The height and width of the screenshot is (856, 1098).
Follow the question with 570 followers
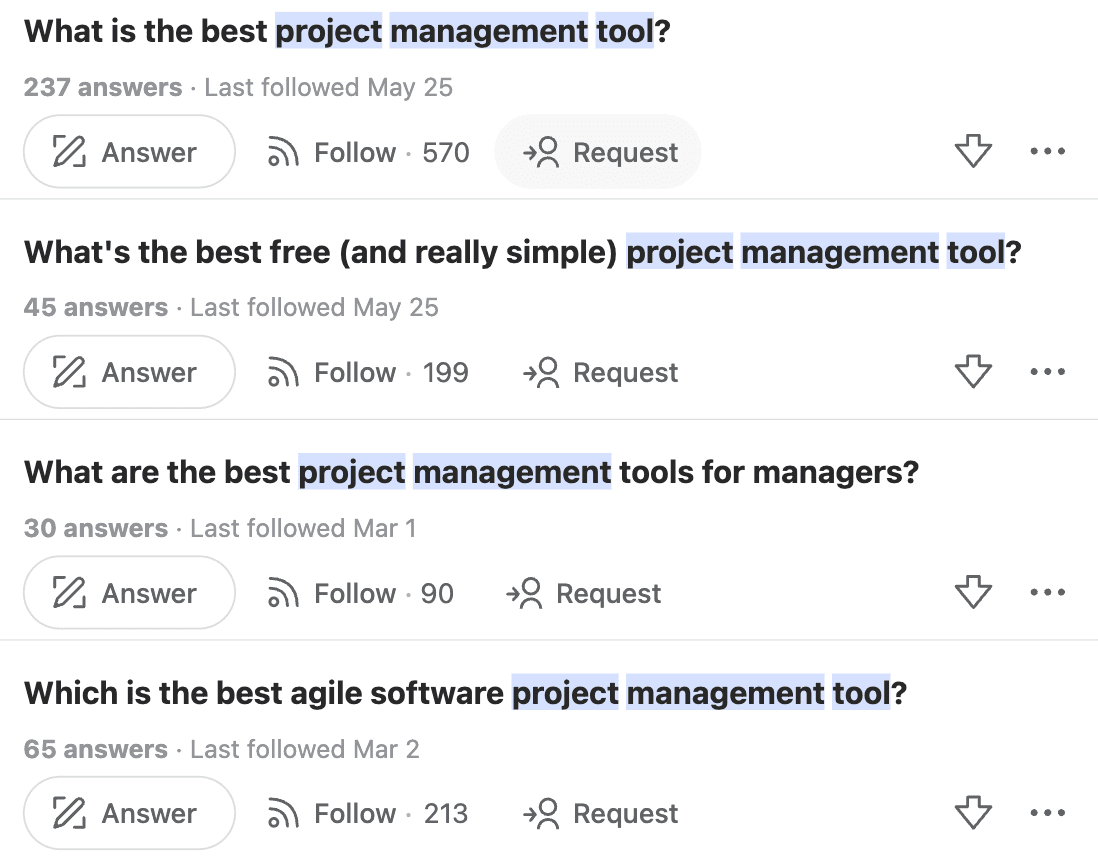pos(366,152)
